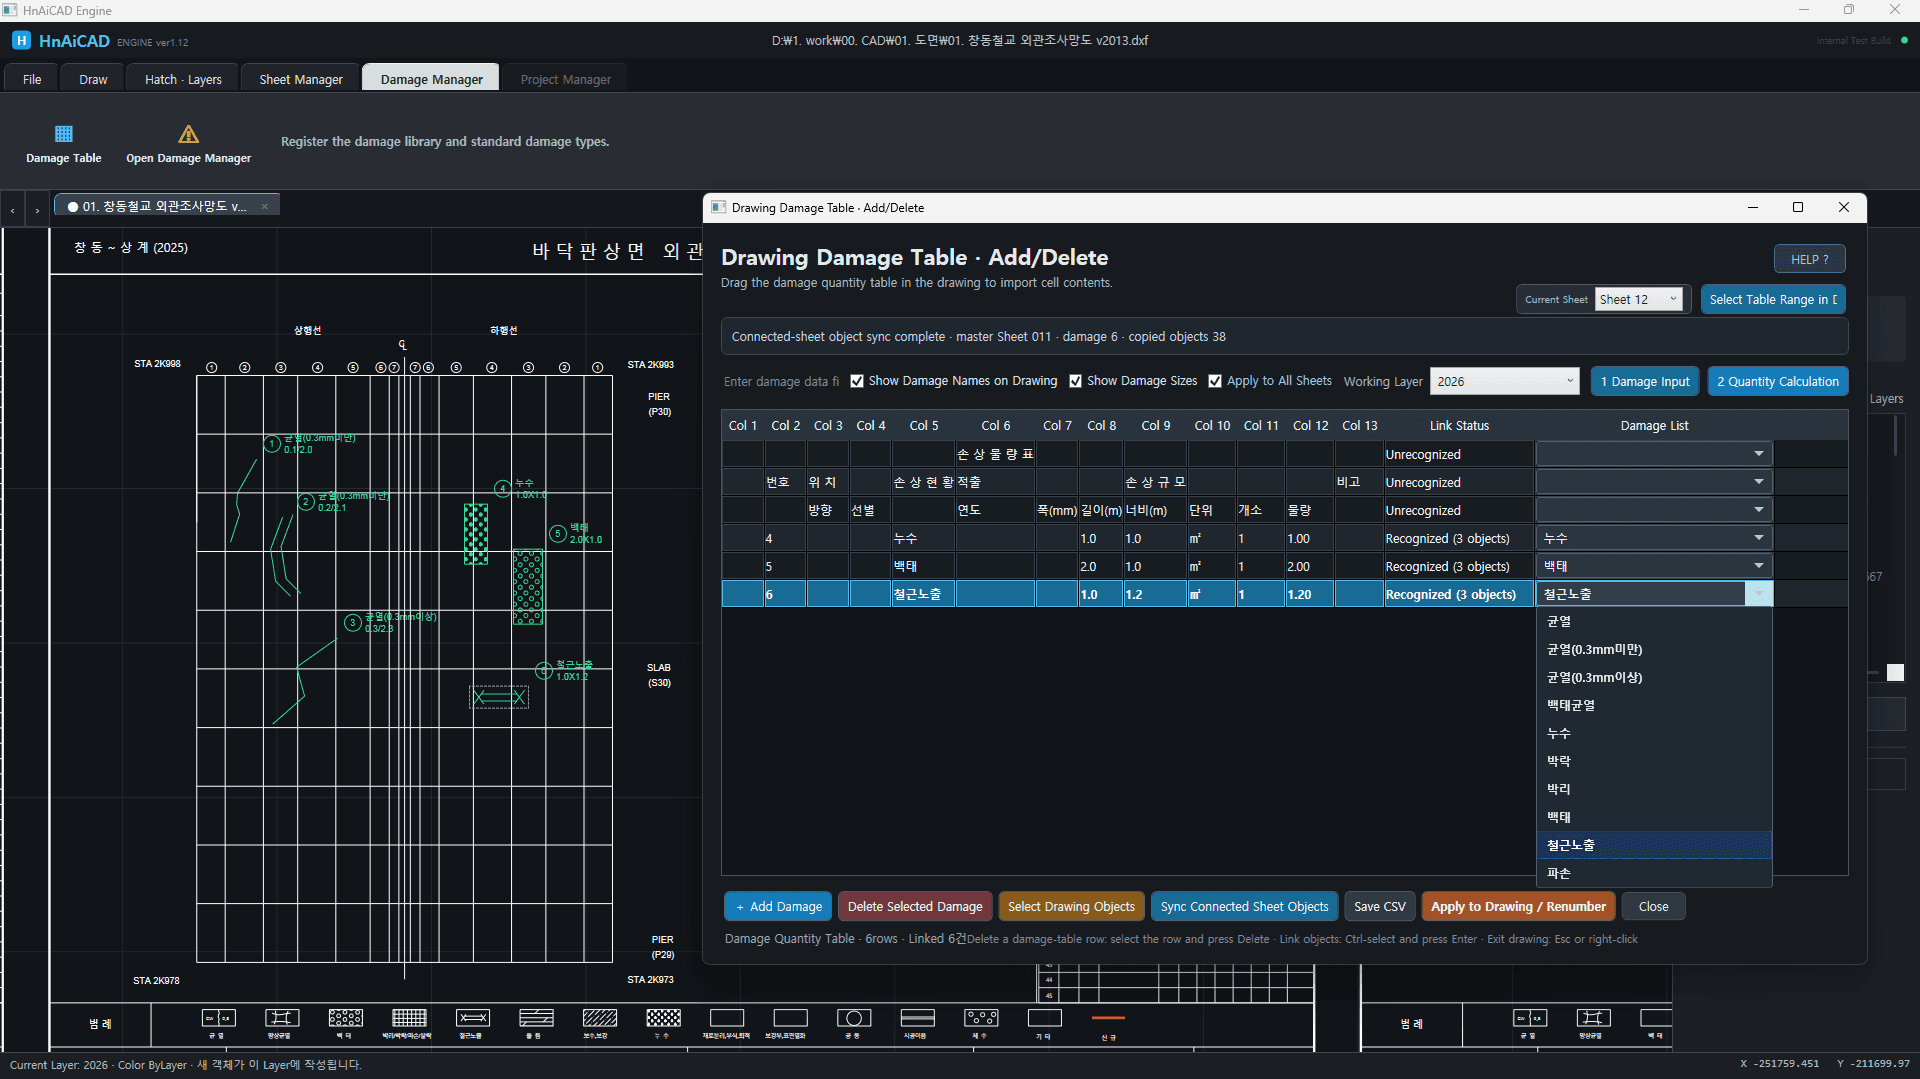Screen dimensions: 1920x1079
Task: Select the 백태 dotted hatch region in drawing
Action: pos(528,587)
